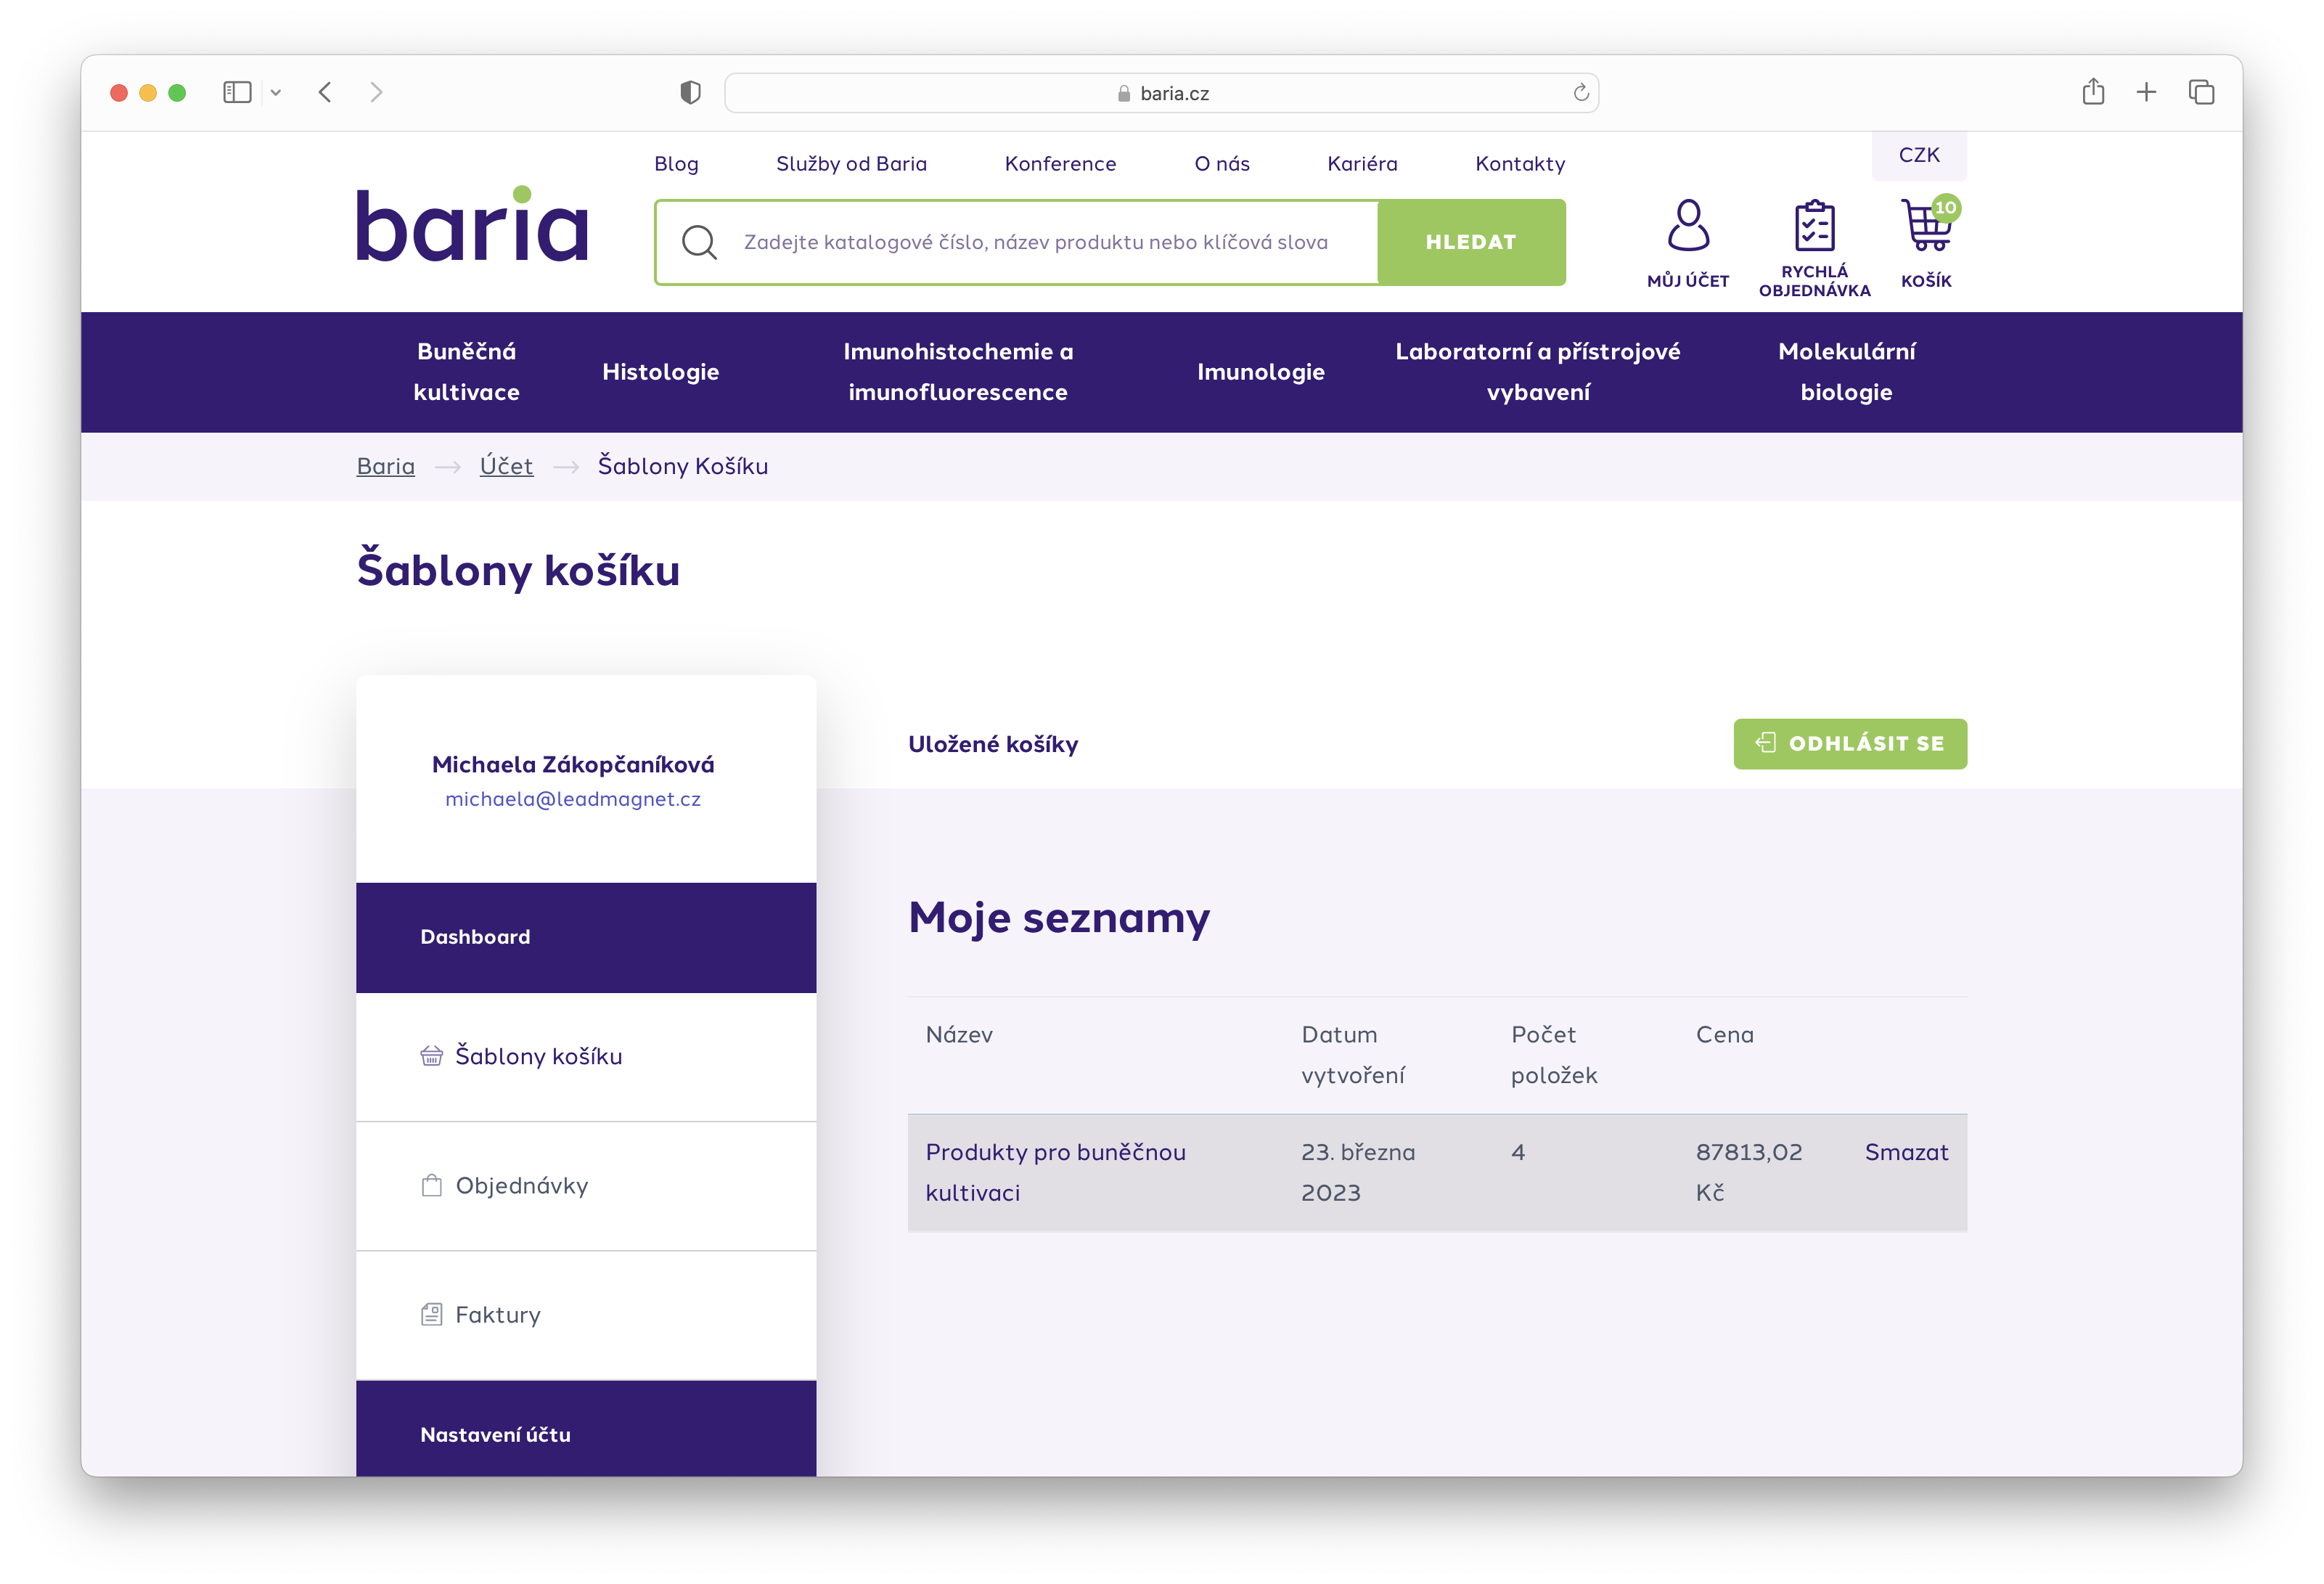The height and width of the screenshot is (1584, 2324).
Task: Click michaela@leadmagnet.cz email link
Action: (573, 799)
